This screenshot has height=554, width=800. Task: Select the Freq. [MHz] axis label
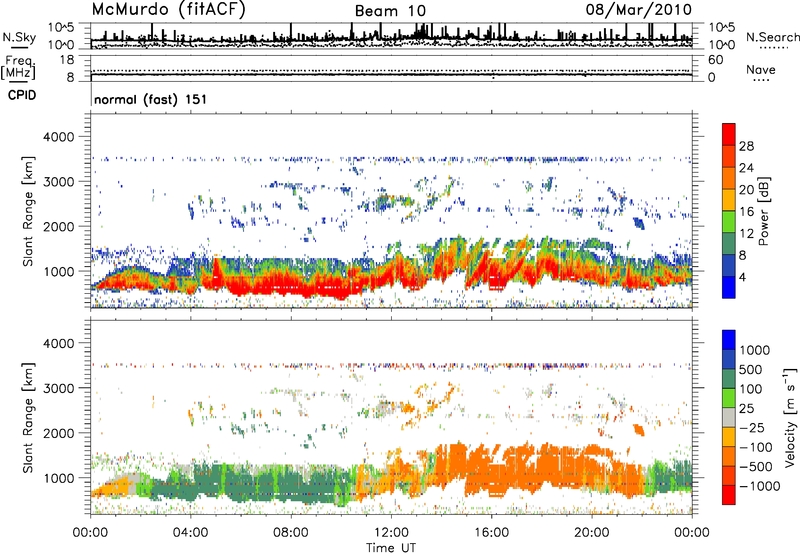click(18, 68)
